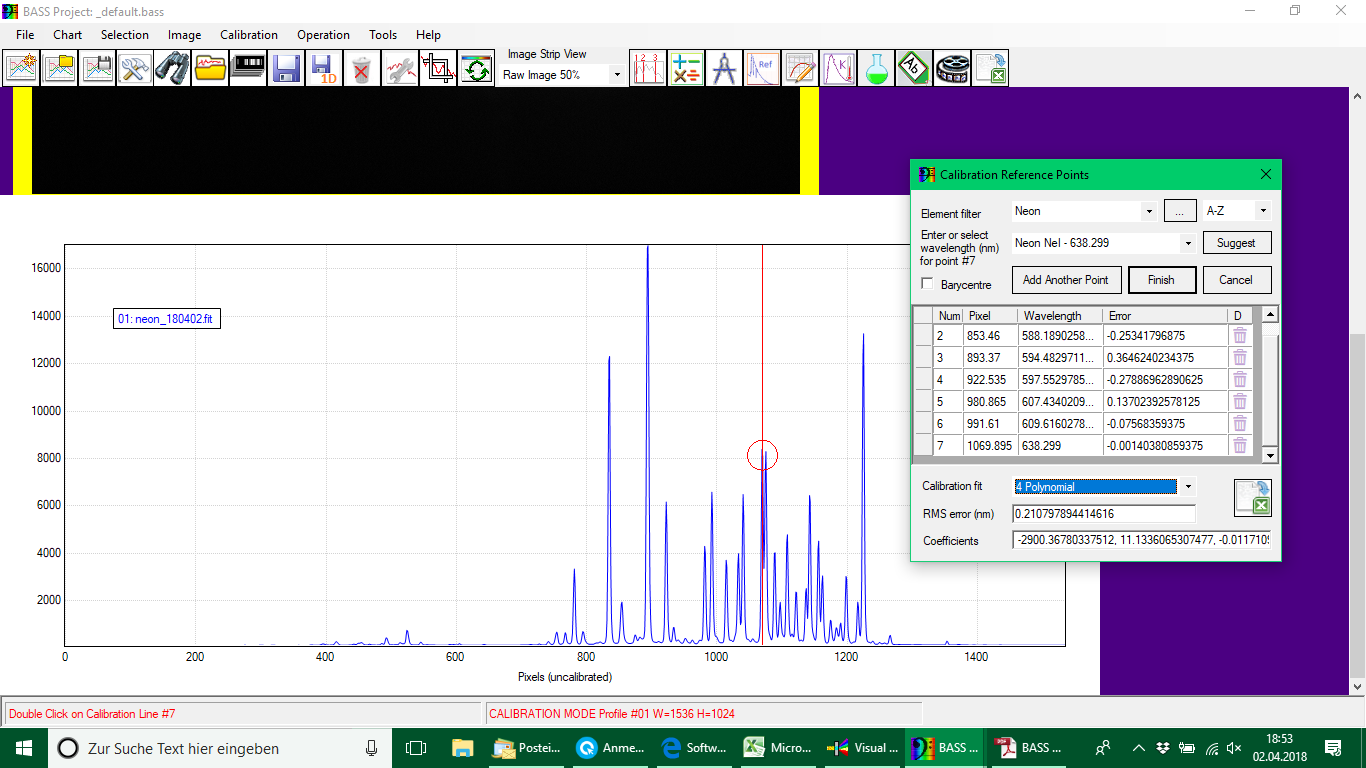
Task: Click the drafting compass toolbar icon
Action: [724, 69]
